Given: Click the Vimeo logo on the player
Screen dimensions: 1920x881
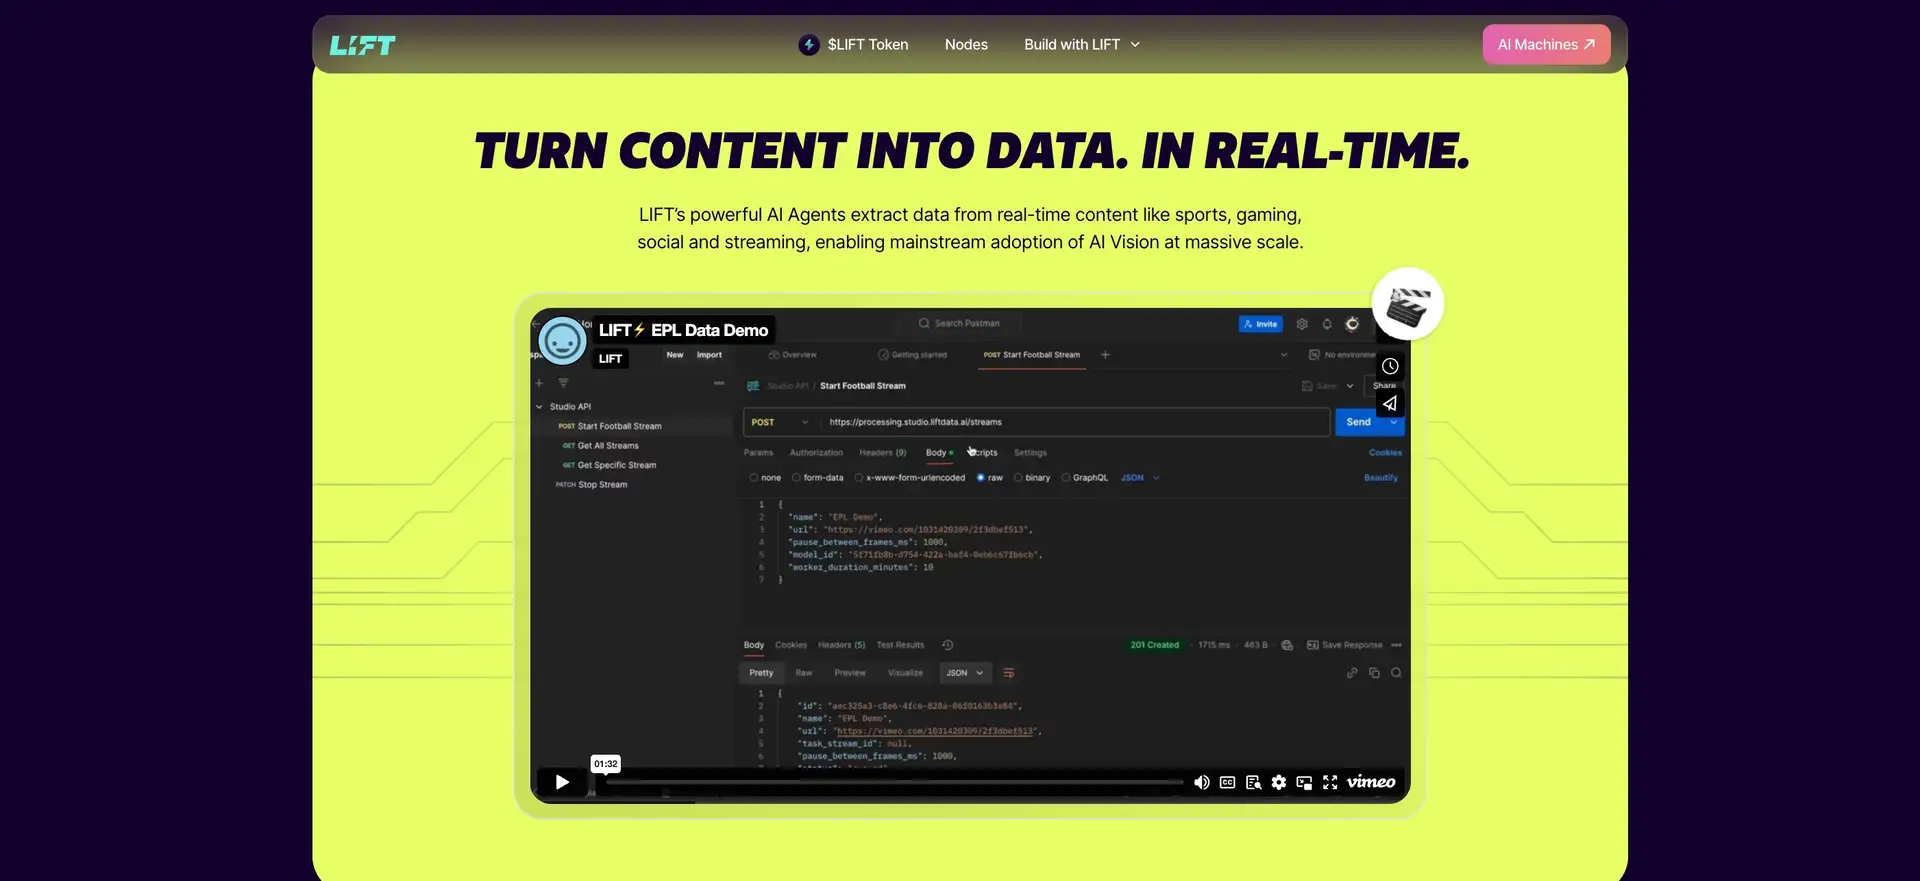Looking at the screenshot, I should pos(1371,782).
